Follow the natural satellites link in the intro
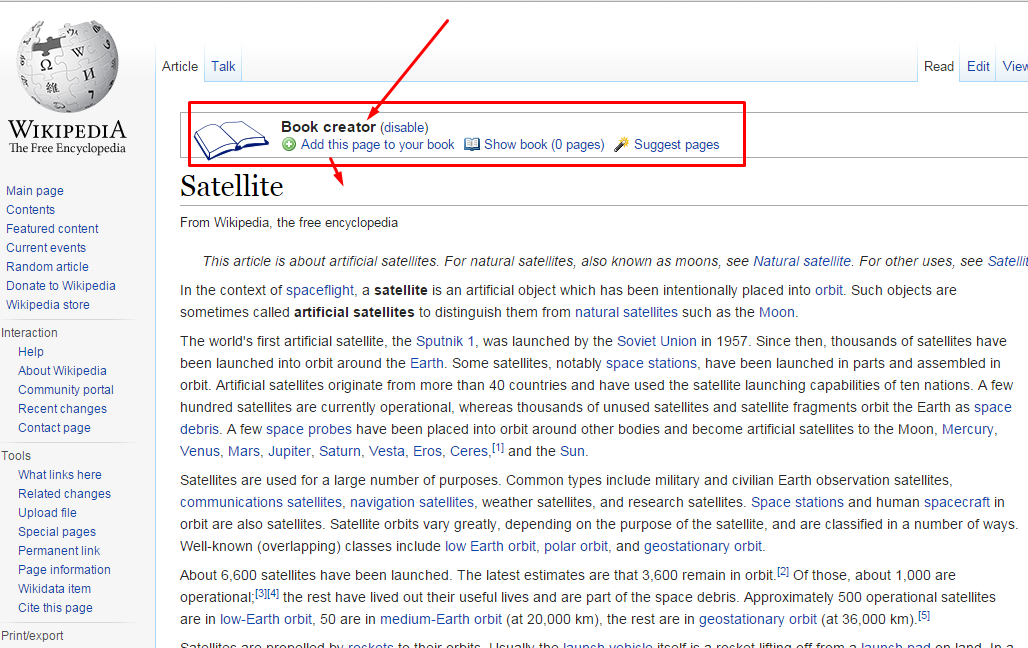Screen dimensions: 1028x648 point(626,312)
